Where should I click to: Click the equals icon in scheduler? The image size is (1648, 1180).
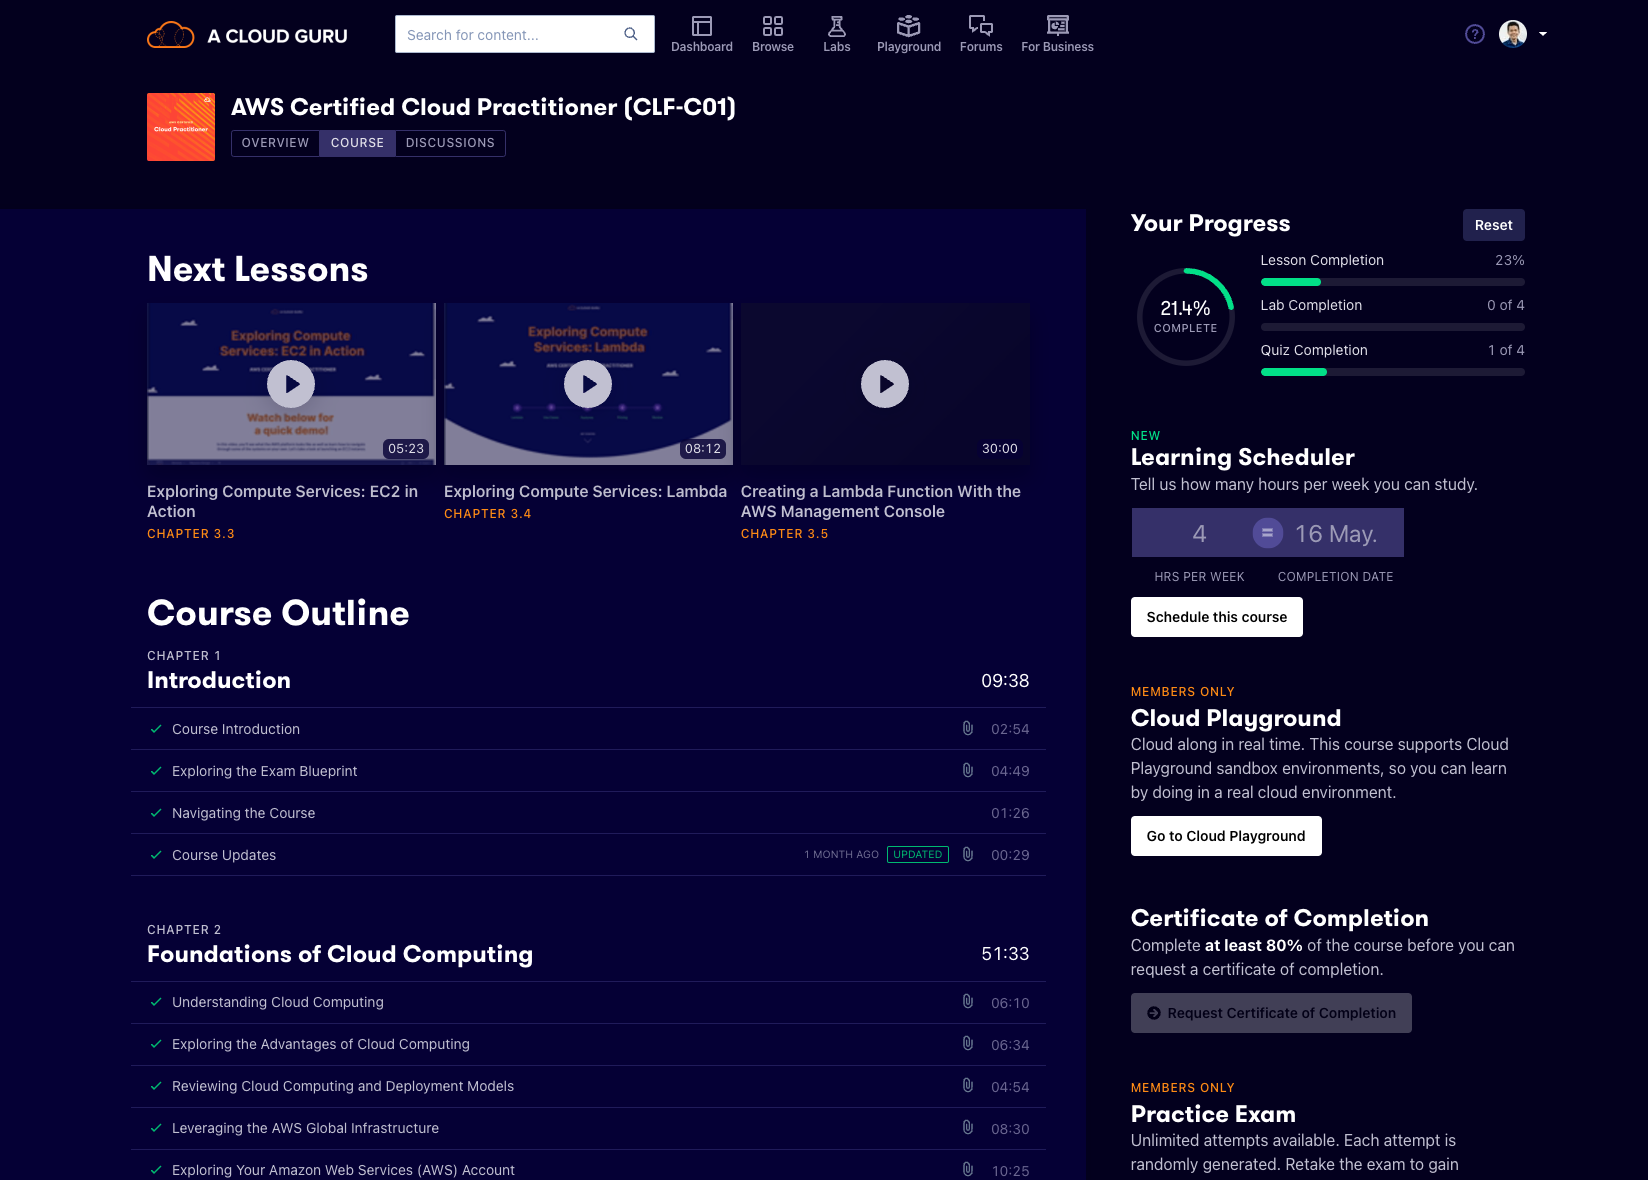(x=1267, y=533)
